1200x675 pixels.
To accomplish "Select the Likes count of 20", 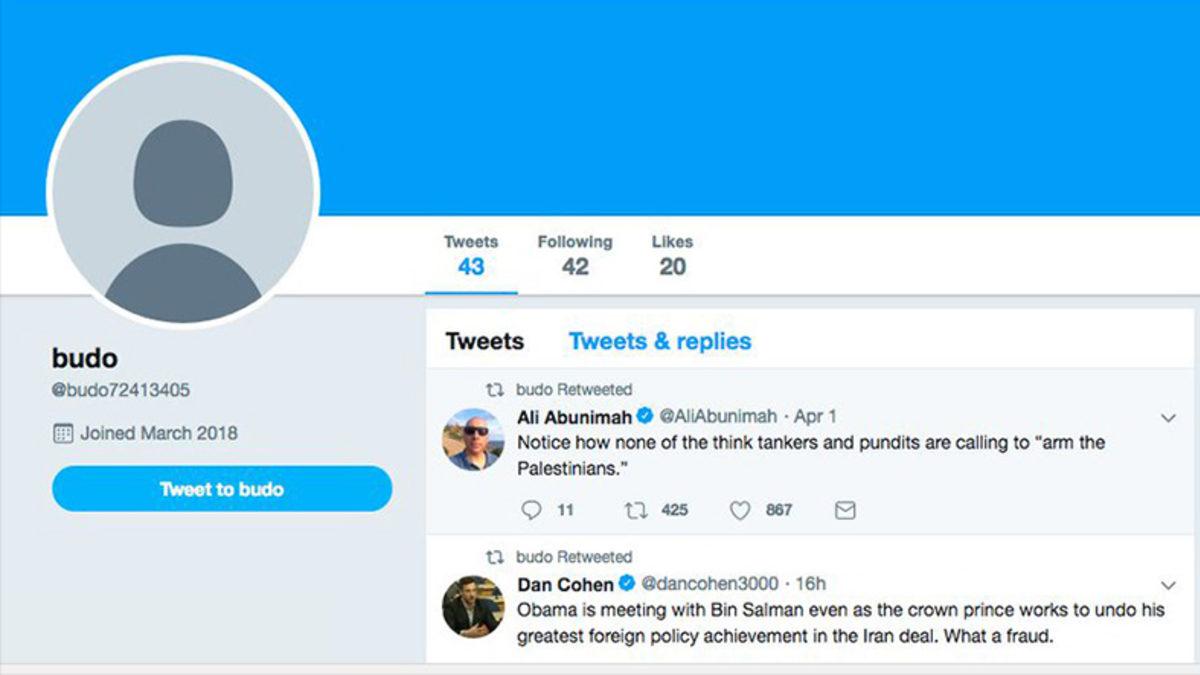I will (x=672, y=255).
